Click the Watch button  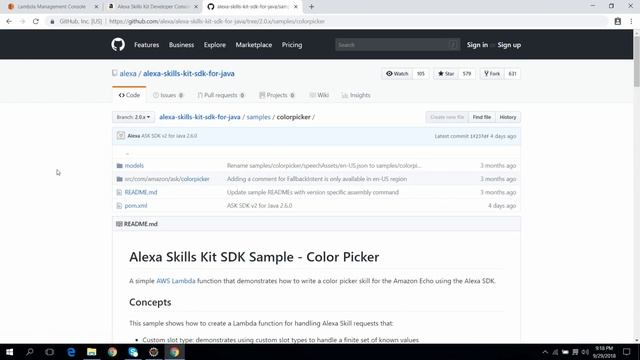pos(397,73)
